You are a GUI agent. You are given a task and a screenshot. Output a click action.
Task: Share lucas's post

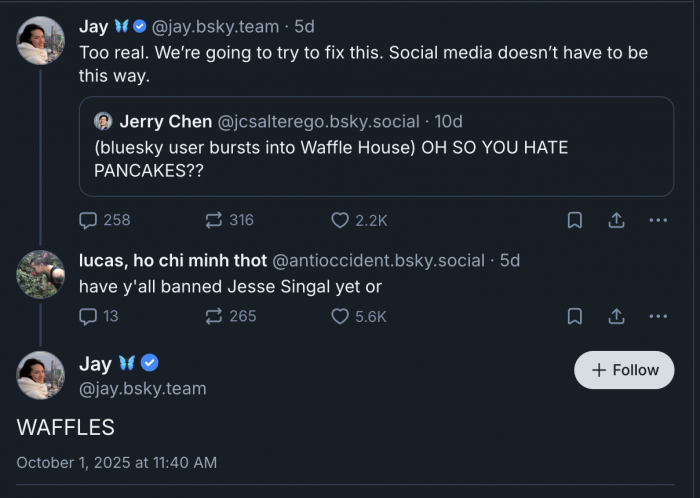[x=617, y=316]
